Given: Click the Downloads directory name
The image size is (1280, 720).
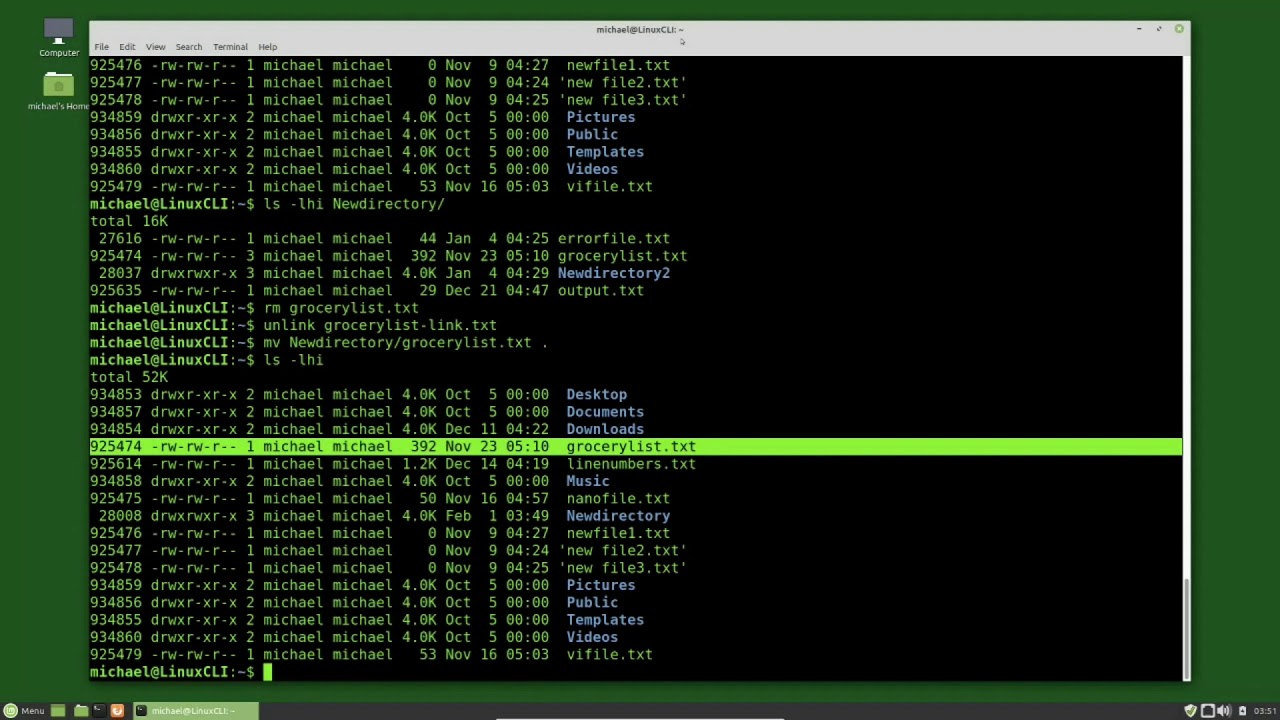Looking at the screenshot, I should (605, 429).
